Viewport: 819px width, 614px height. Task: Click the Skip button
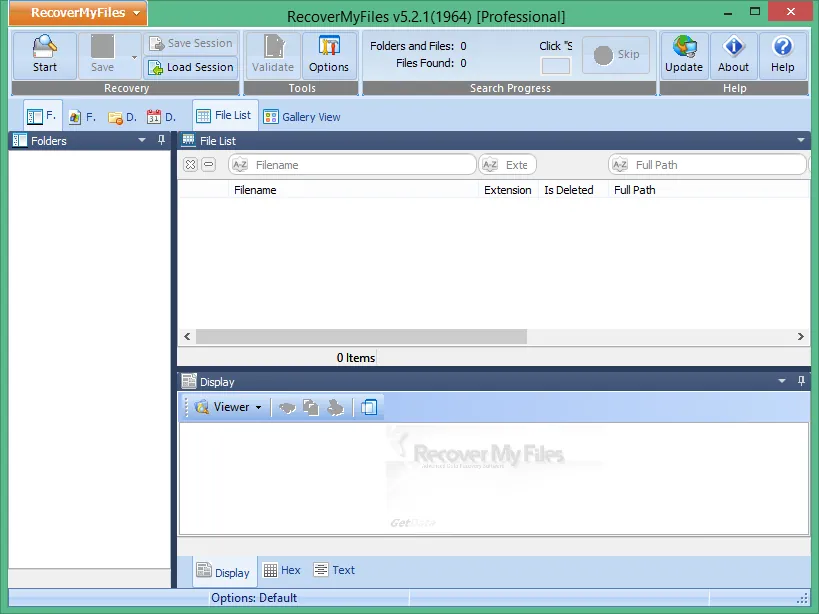pos(616,54)
